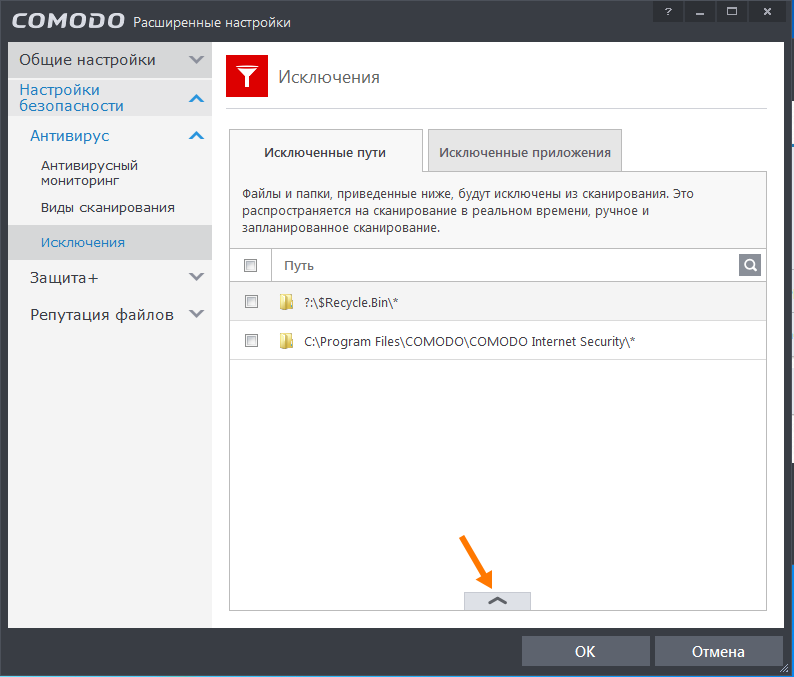The height and width of the screenshot is (677, 794).
Task: Switch to Исключенные пути tab
Action: pyautogui.click(x=325, y=152)
